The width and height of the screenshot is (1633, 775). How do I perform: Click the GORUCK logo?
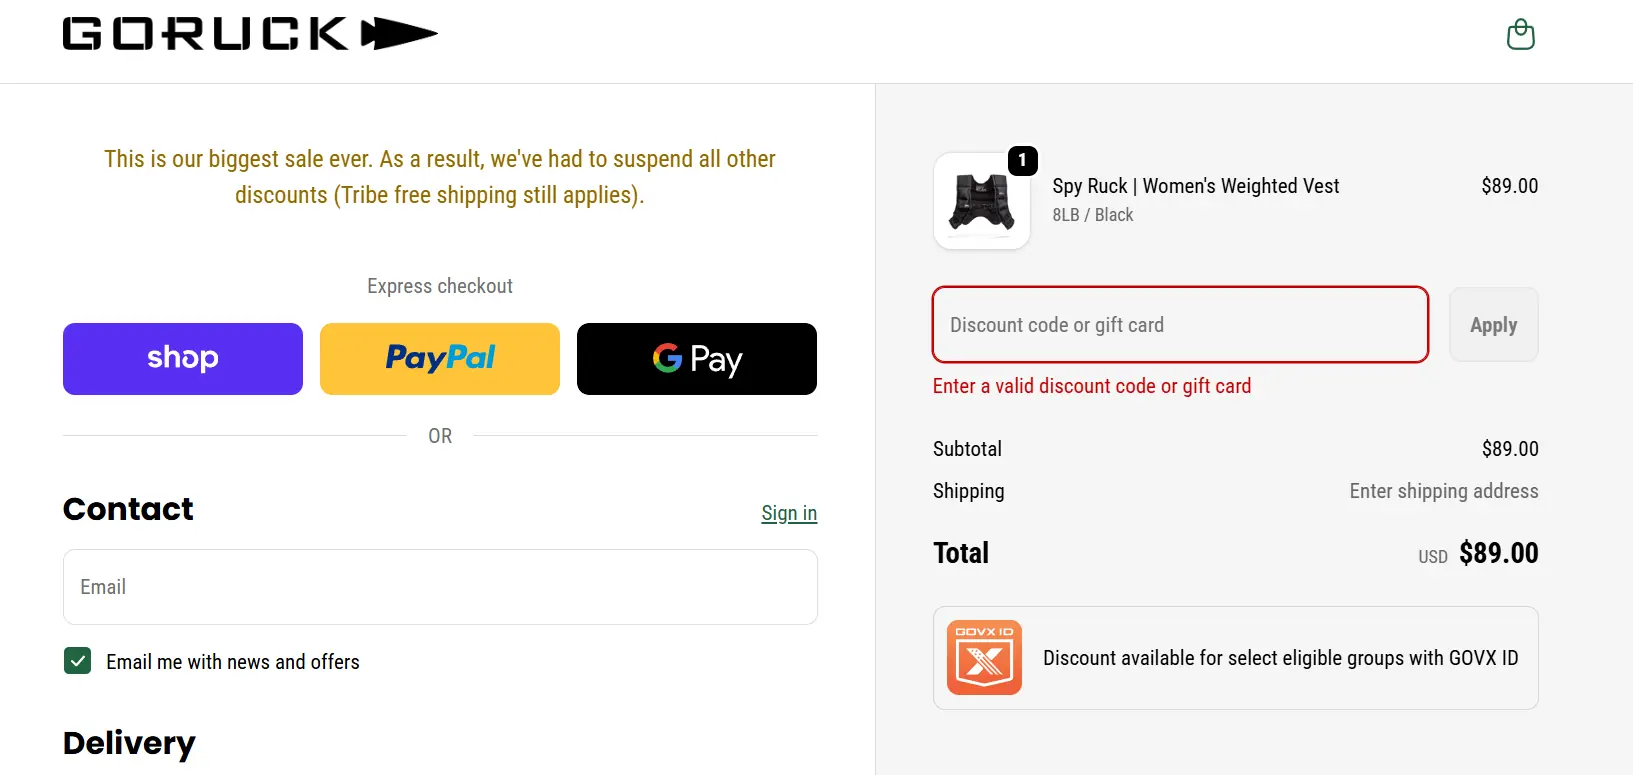pyautogui.click(x=250, y=34)
